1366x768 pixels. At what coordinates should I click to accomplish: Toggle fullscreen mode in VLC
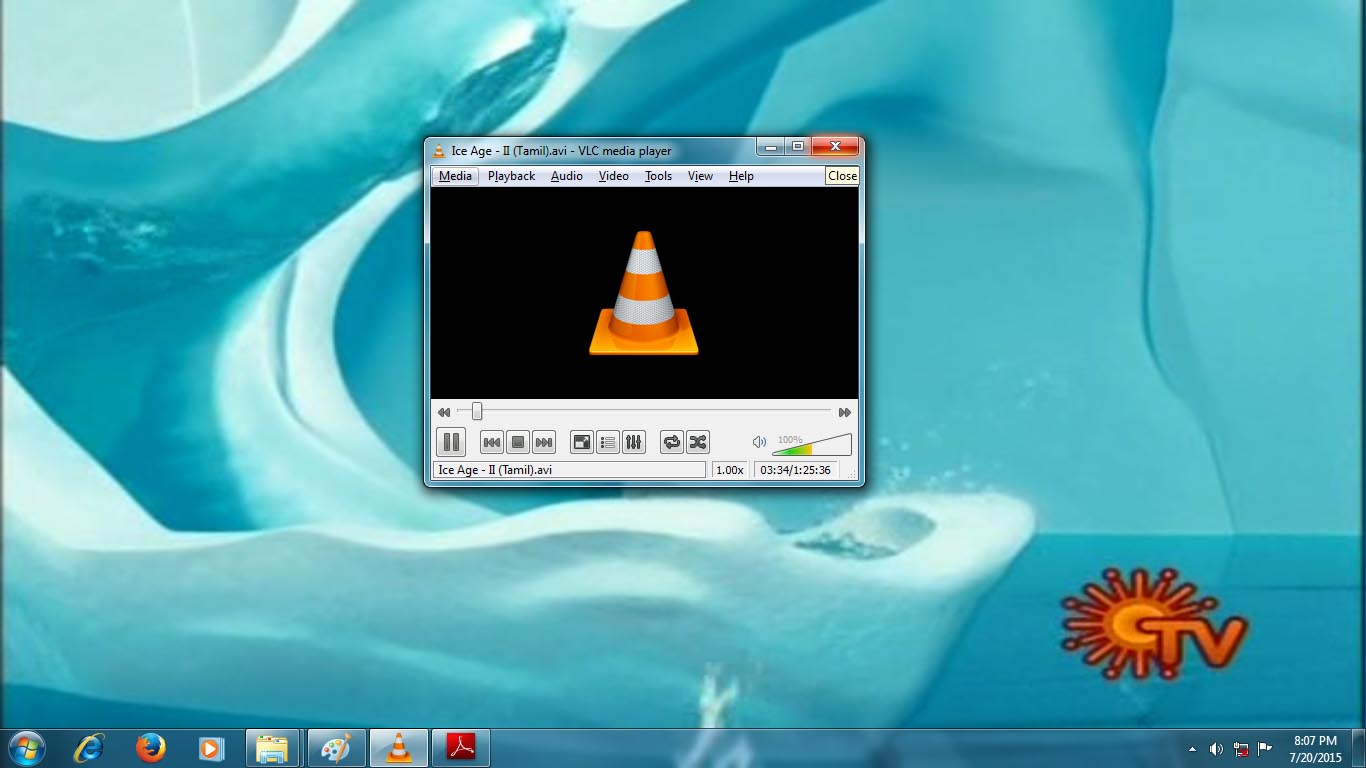click(x=581, y=442)
